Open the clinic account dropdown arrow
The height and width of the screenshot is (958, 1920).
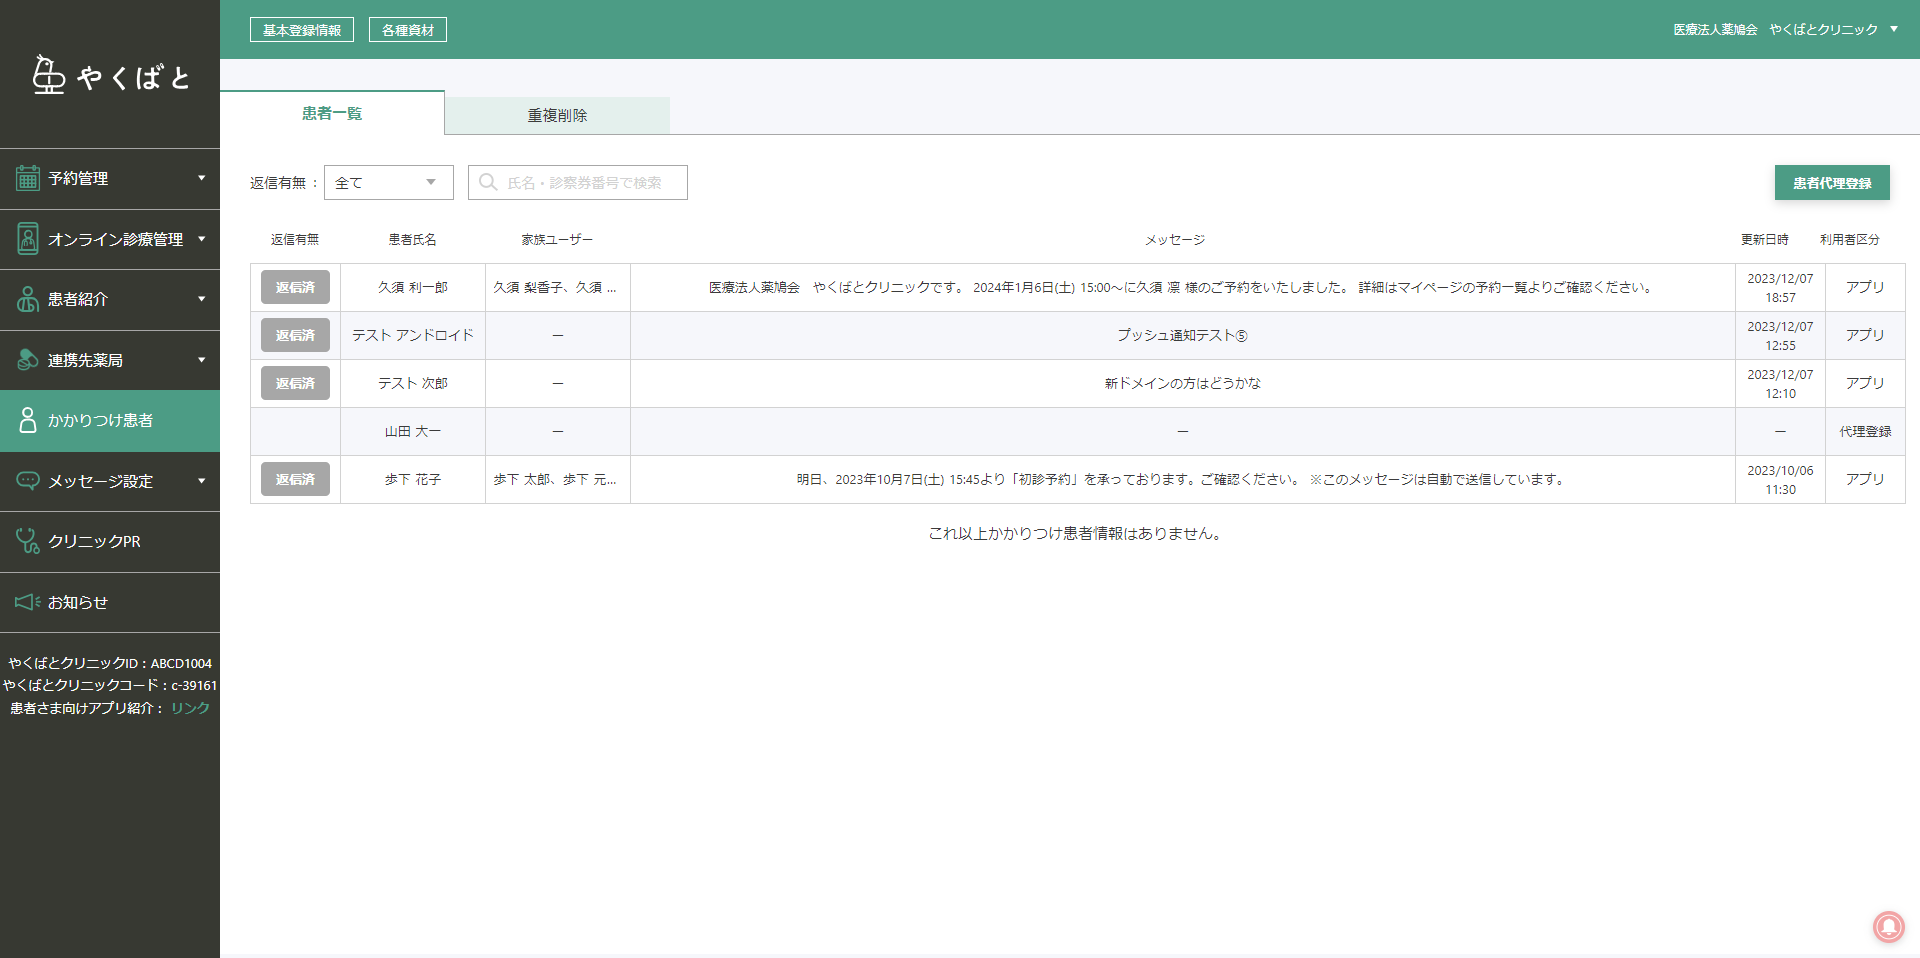1894,29
